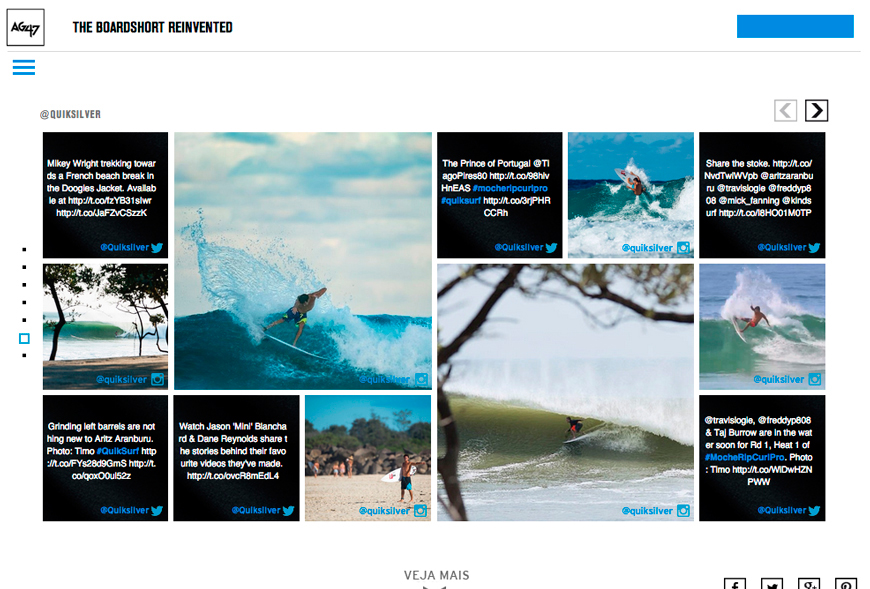Viewport: 870px width, 589px height.
Task: Click the VEJA MAIS link
Action: click(x=437, y=576)
